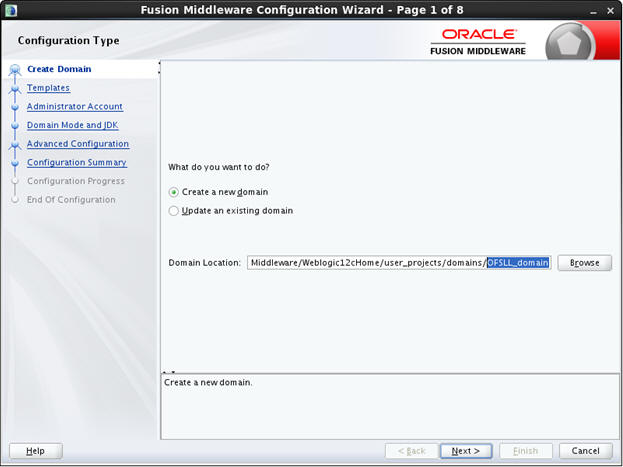The width and height of the screenshot is (623, 467).
Task: Close the Configuration Wizard window
Action: (611, 11)
